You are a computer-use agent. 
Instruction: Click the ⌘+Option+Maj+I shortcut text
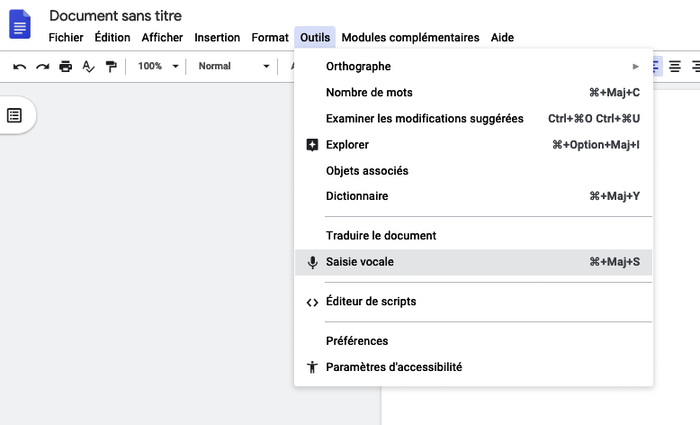[596, 145]
